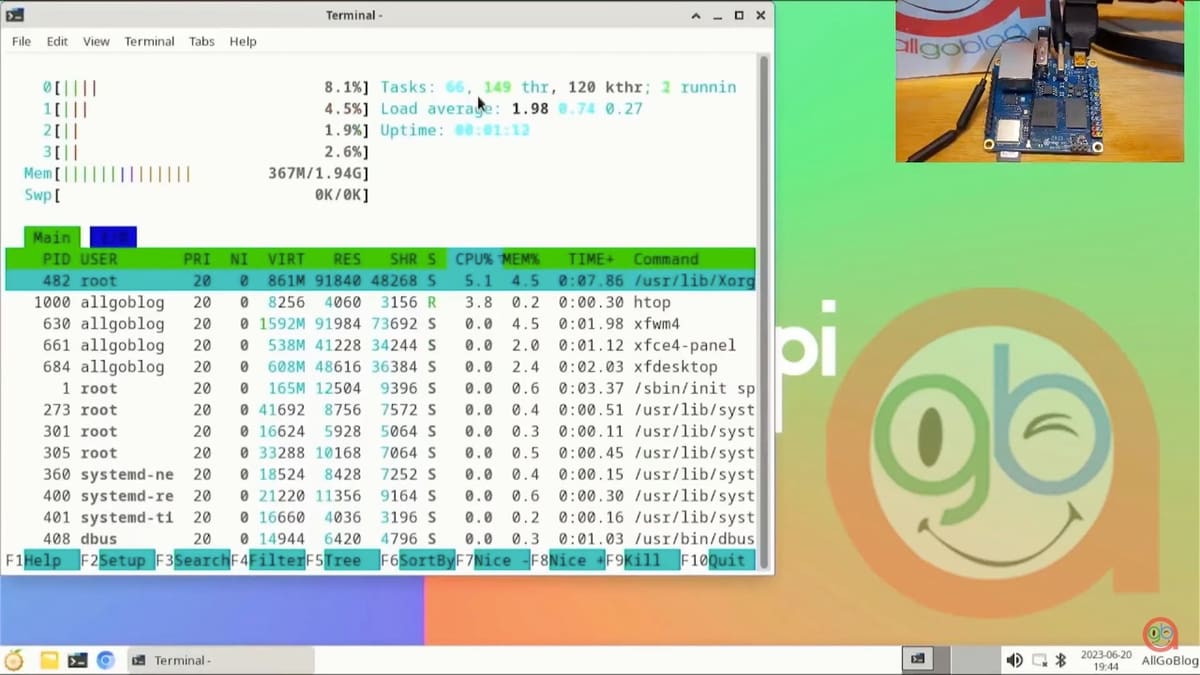
Task: Select the first workspace in the switcher
Action: [x=918, y=659]
